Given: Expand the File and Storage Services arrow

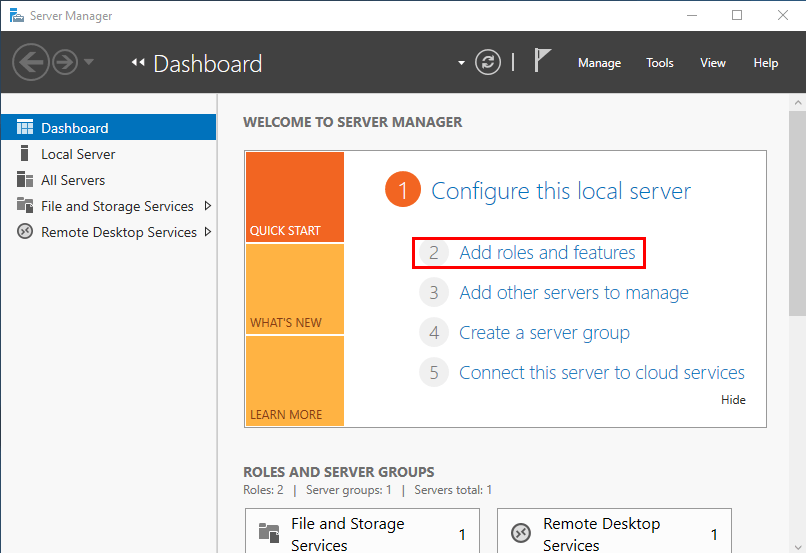Looking at the screenshot, I should [208, 206].
